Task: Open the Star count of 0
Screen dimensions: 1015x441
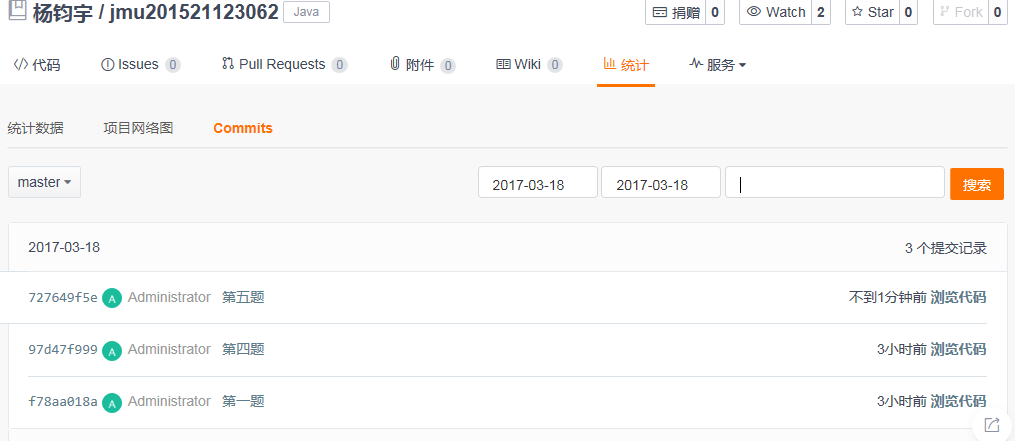Action: point(908,12)
